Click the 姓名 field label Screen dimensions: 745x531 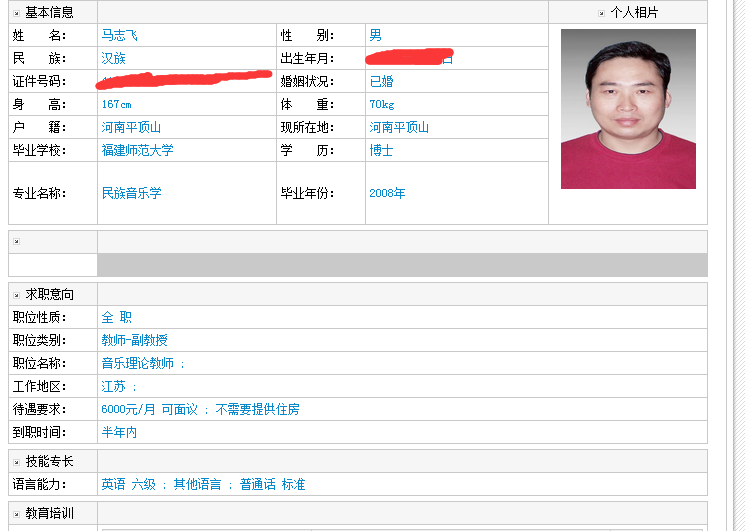(x=39, y=35)
